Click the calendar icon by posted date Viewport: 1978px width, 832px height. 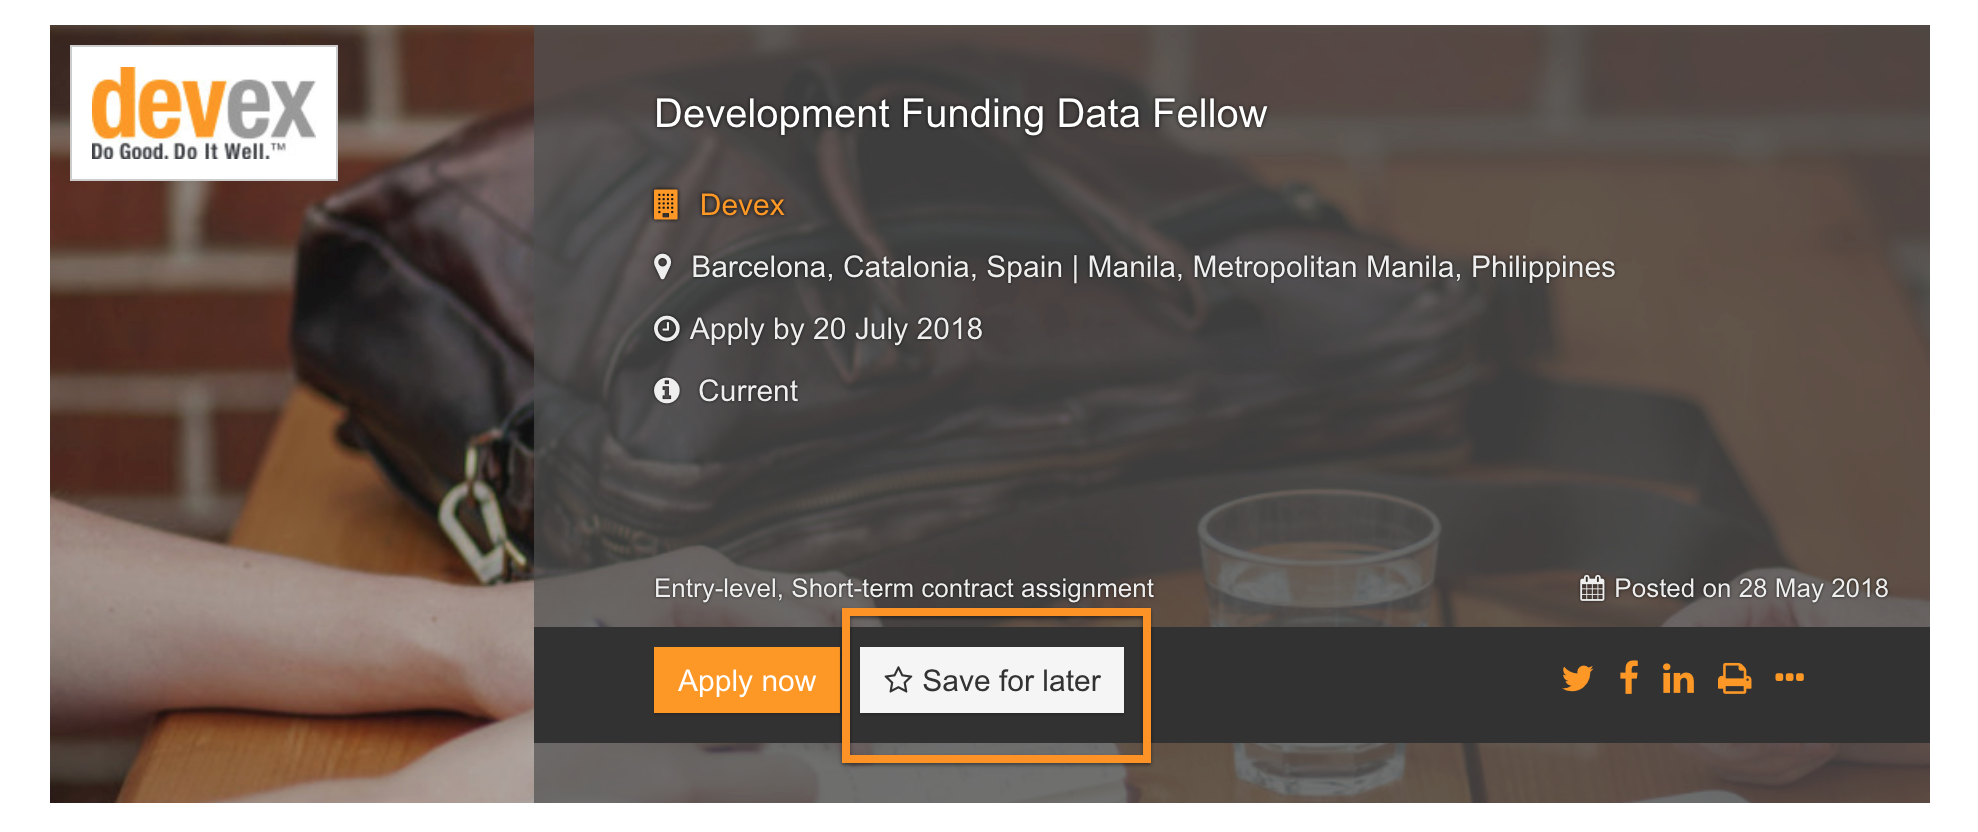1592,588
